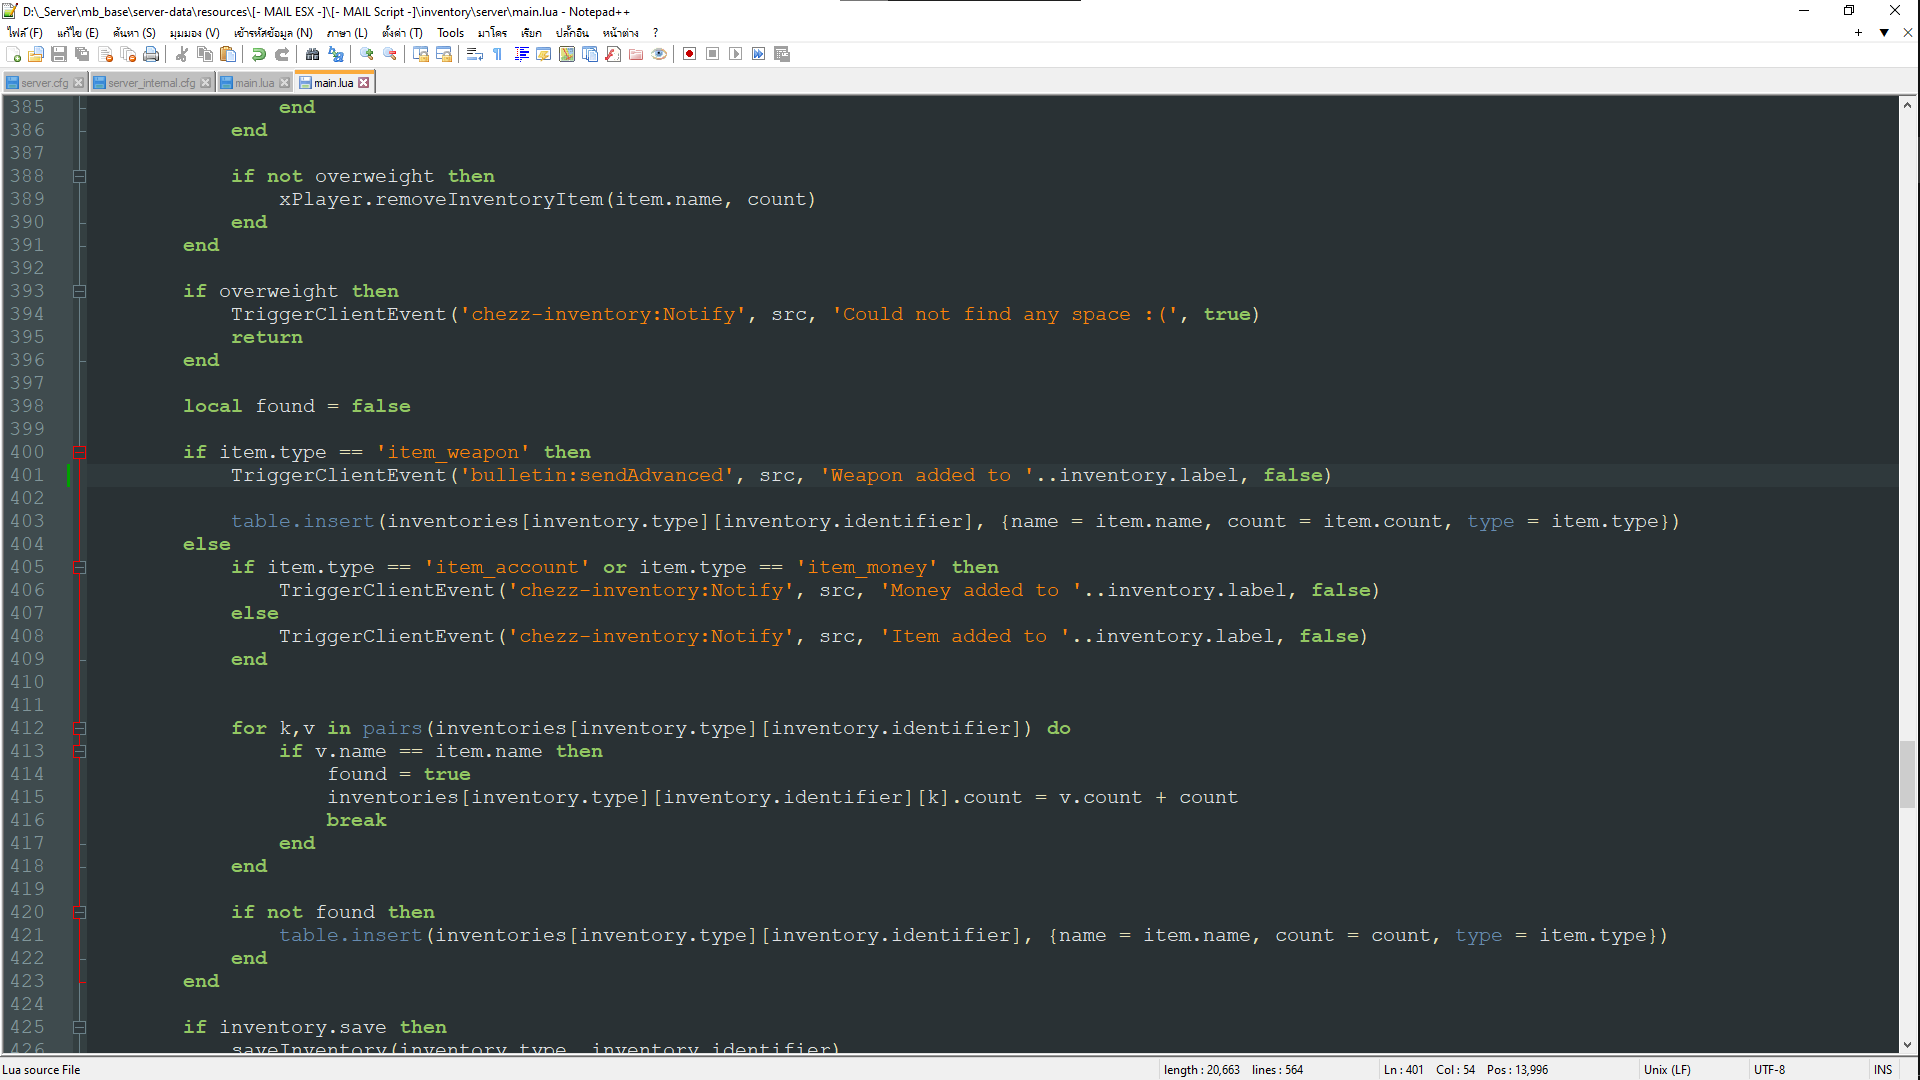Print the current document
This screenshot has width=1920, height=1080.
(x=151, y=55)
